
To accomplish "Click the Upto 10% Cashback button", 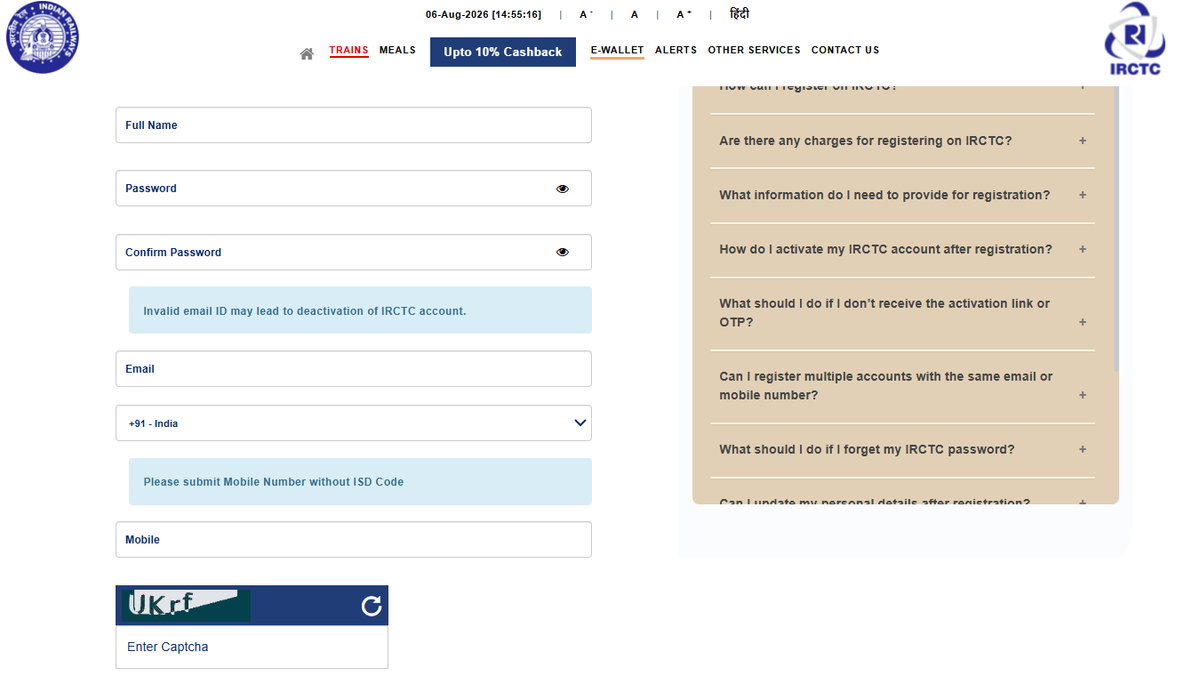I will coord(503,52).
